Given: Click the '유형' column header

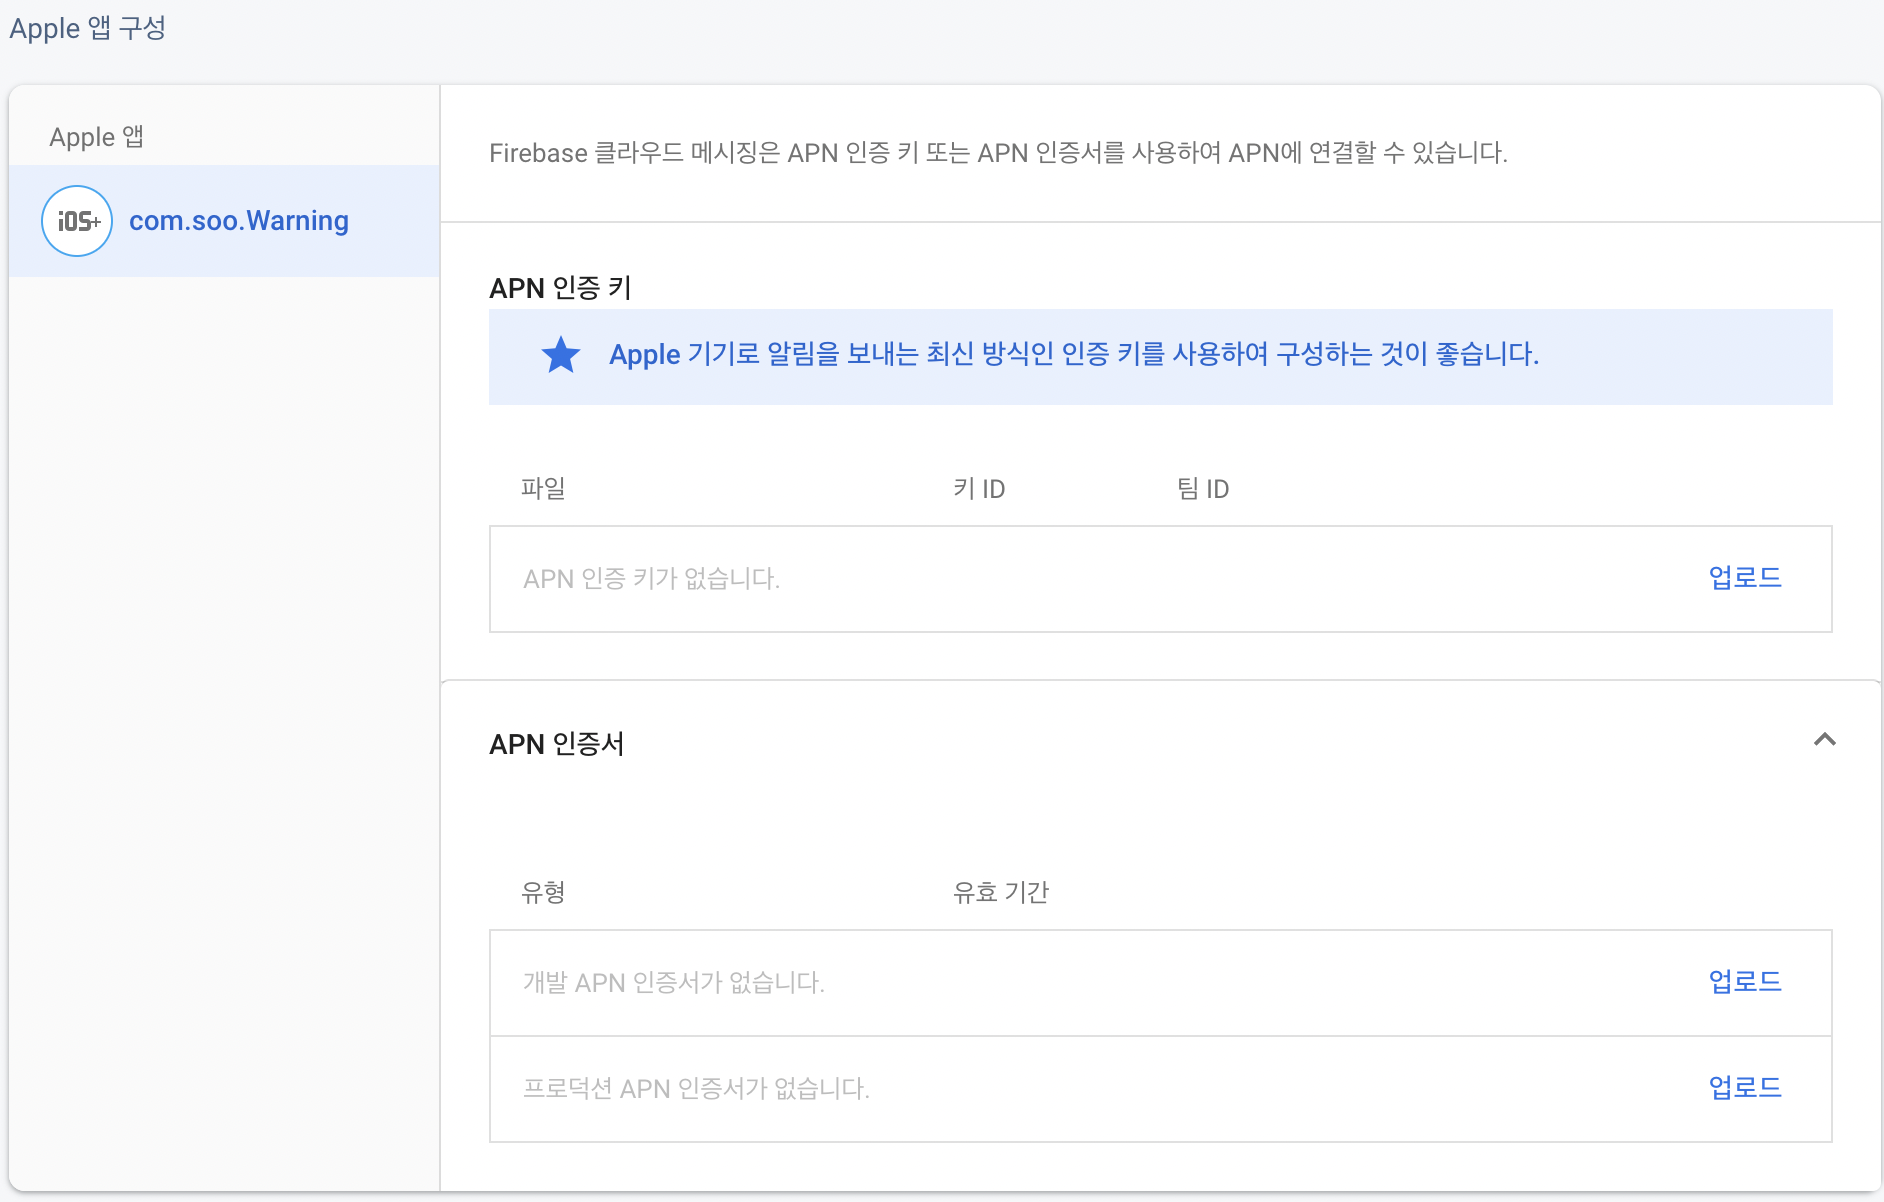Looking at the screenshot, I should pos(544,893).
